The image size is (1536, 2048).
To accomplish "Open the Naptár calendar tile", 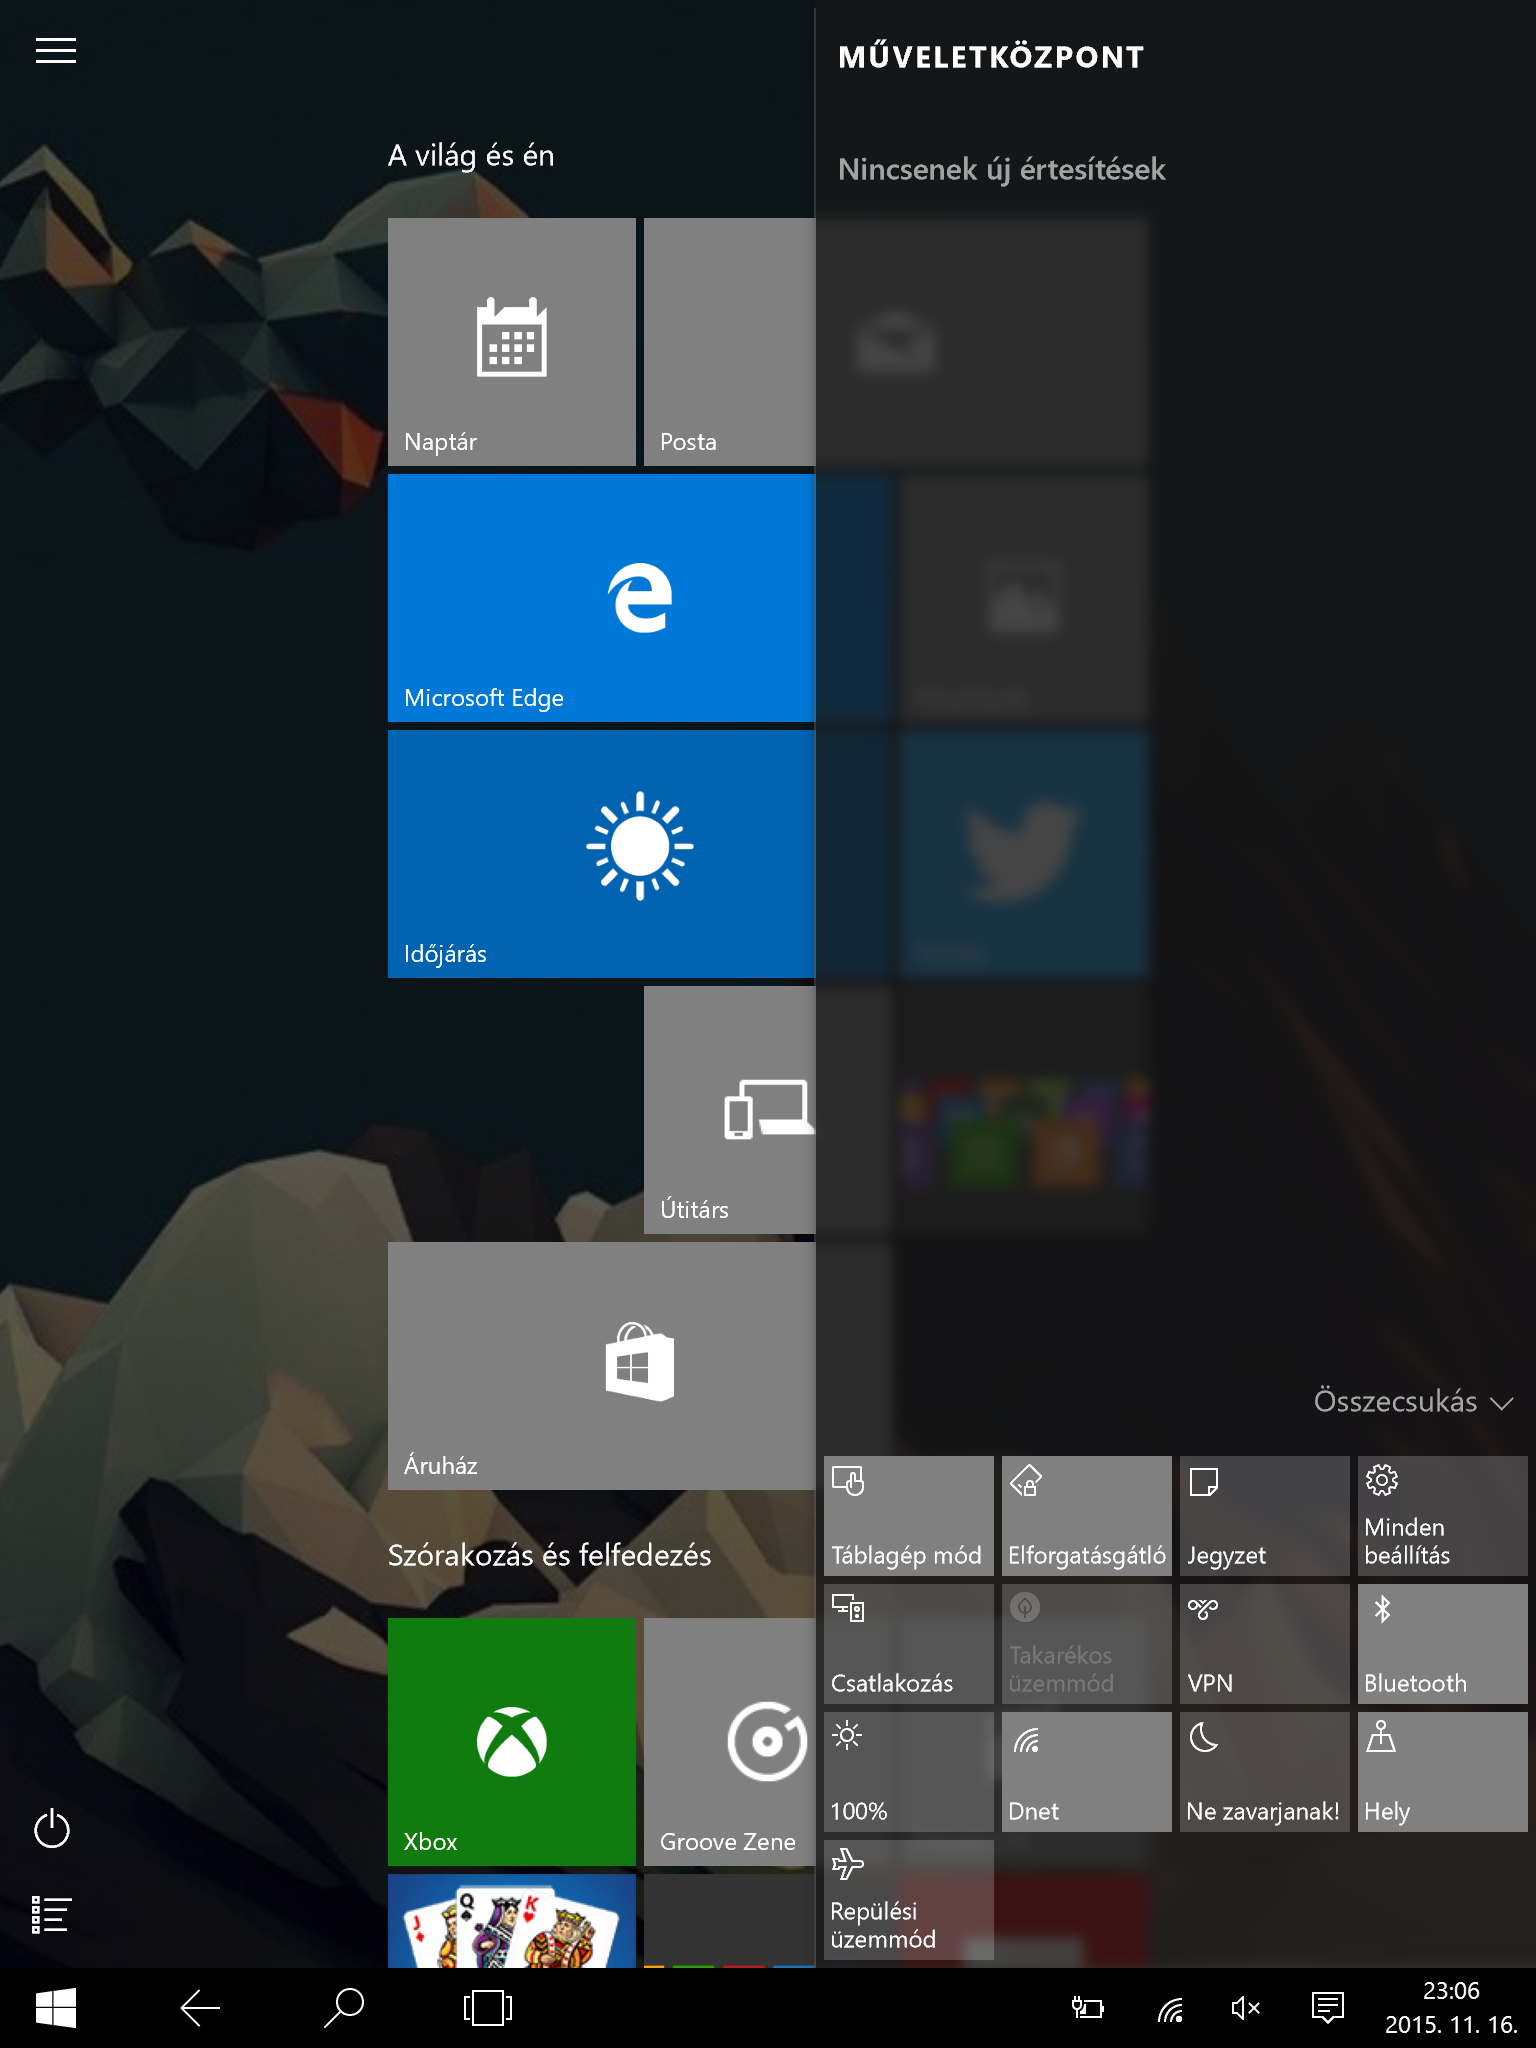I will click(x=511, y=341).
